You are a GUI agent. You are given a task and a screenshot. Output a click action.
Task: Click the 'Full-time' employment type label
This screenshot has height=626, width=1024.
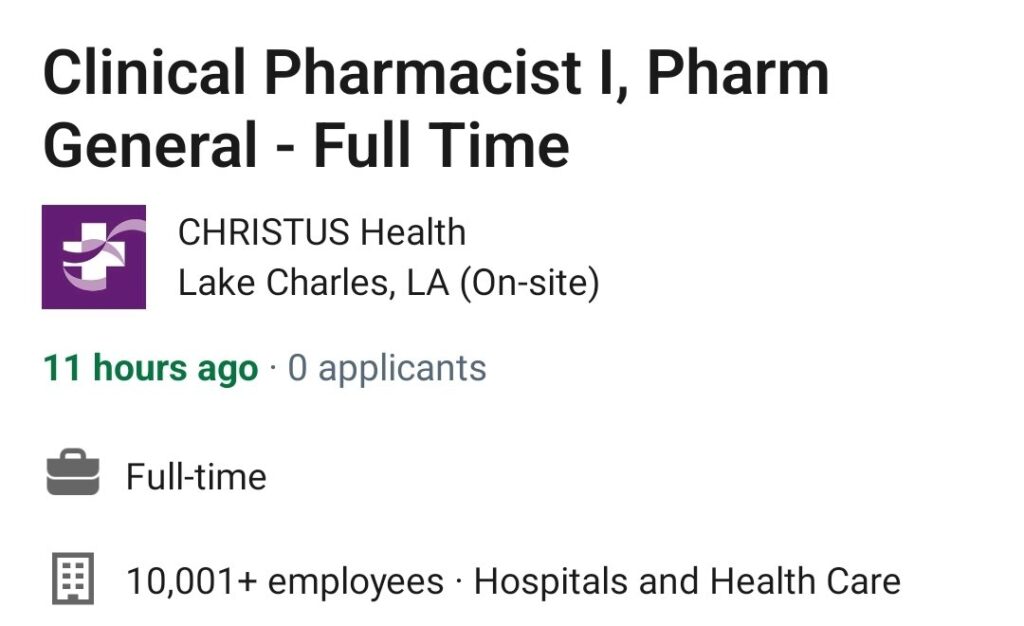click(197, 477)
